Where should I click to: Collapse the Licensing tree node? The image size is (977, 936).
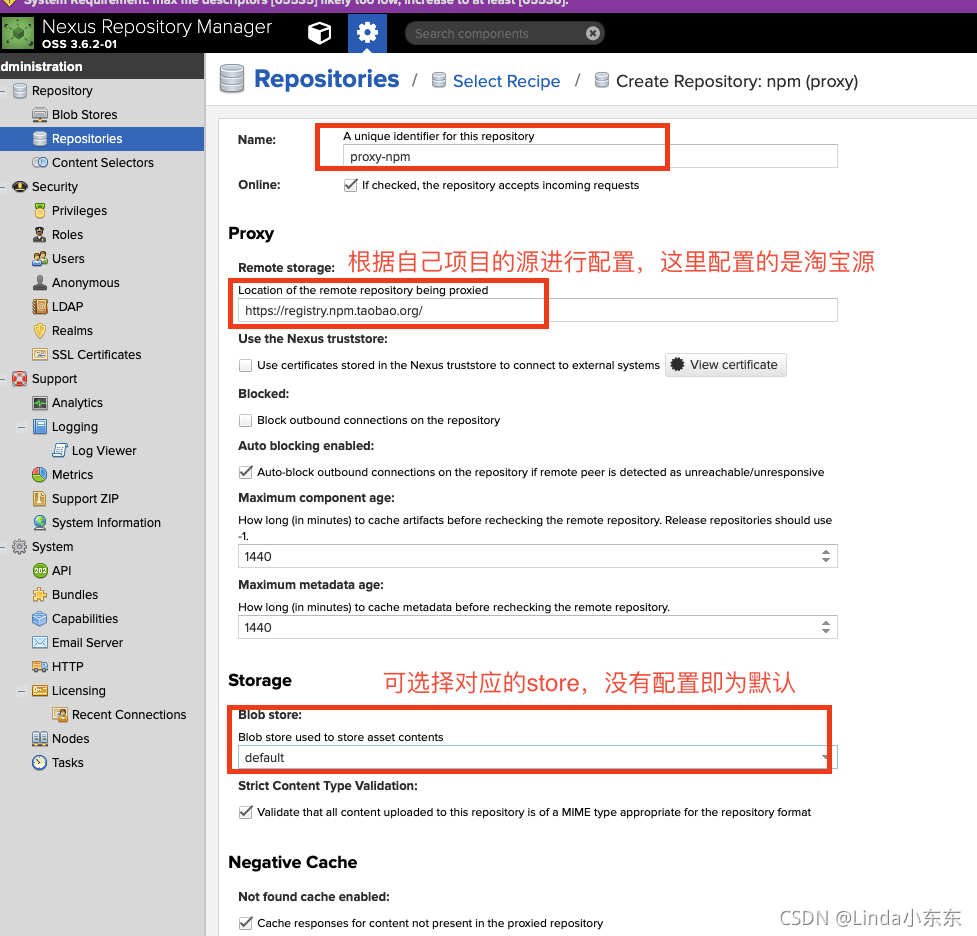click(22, 691)
